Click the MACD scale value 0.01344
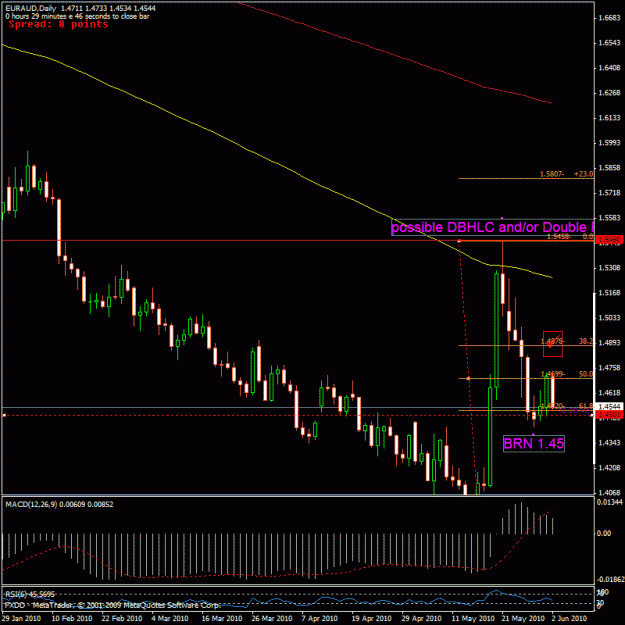The height and width of the screenshot is (625, 625). pos(609,502)
